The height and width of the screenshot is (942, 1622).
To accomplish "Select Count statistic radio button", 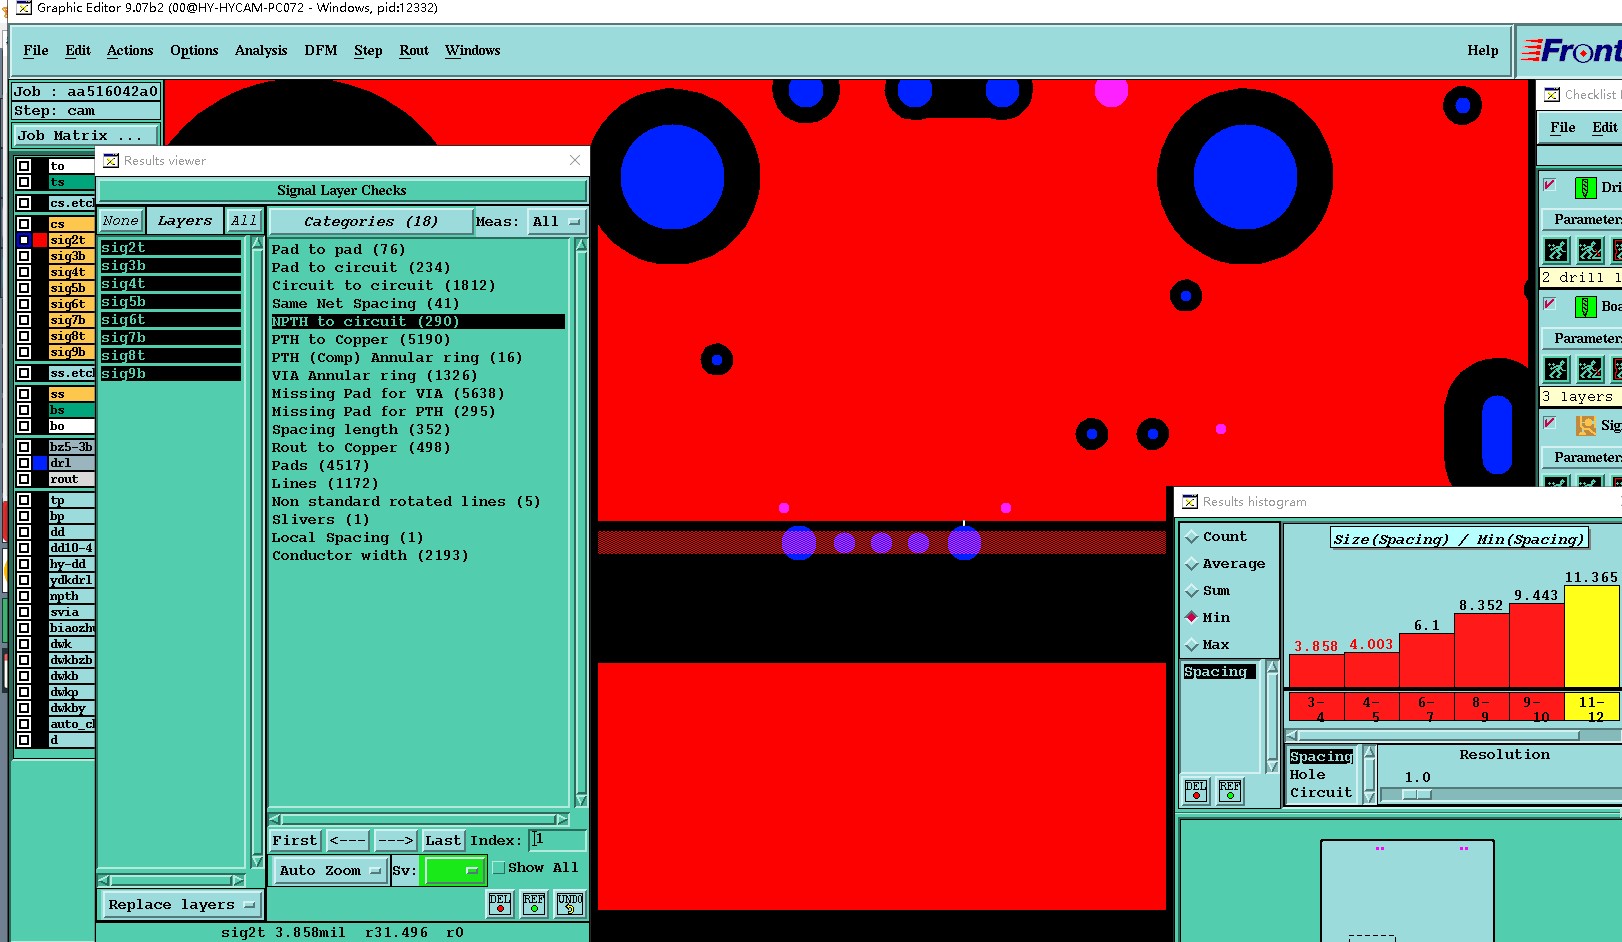I will pyautogui.click(x=1192, y=537).
